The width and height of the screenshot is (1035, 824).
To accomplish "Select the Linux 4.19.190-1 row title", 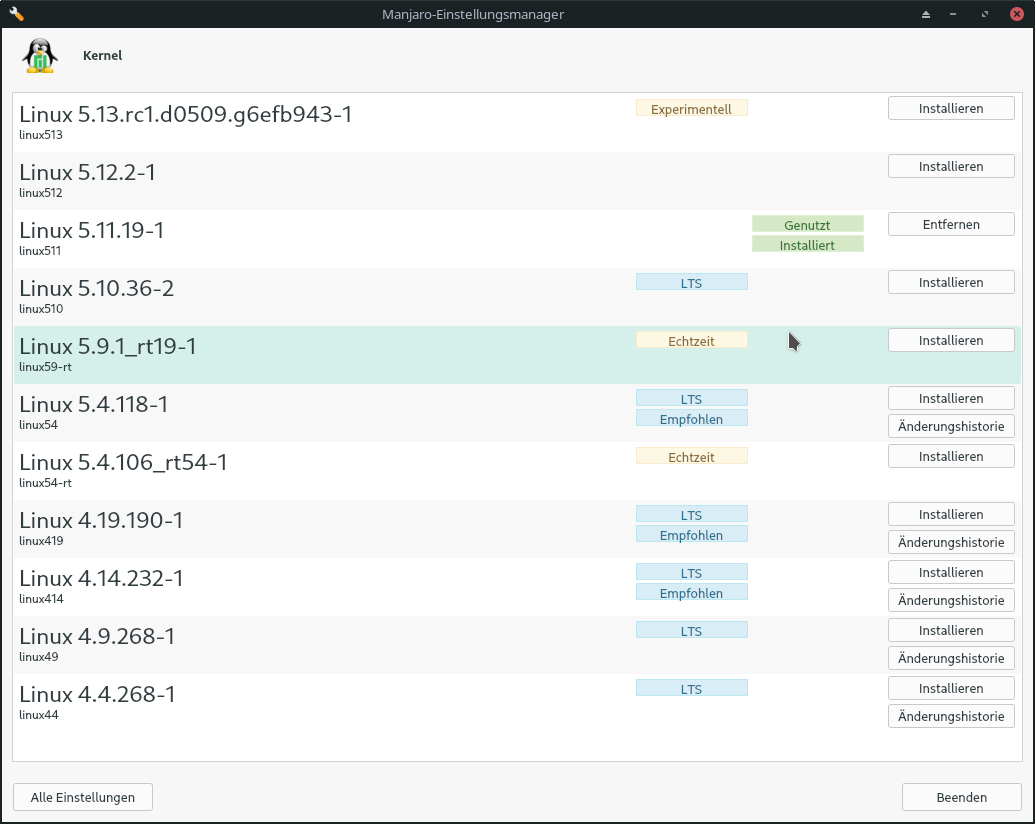I will coord(101,520).
